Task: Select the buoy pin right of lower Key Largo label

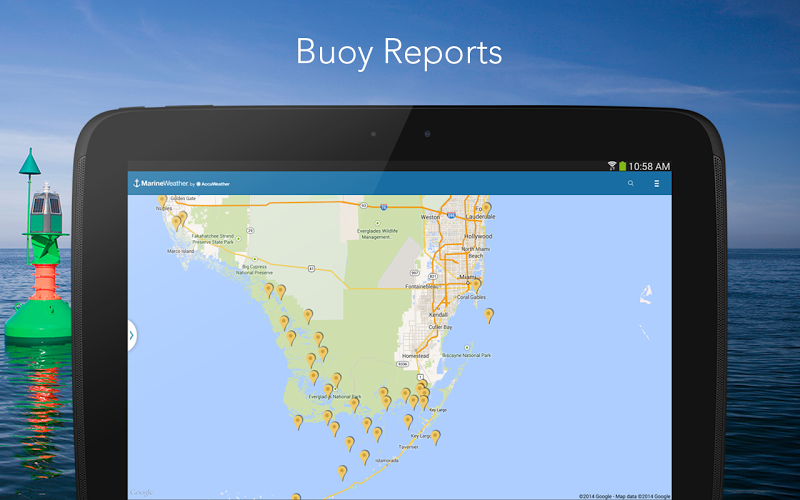Action: (x=435, y=436)
